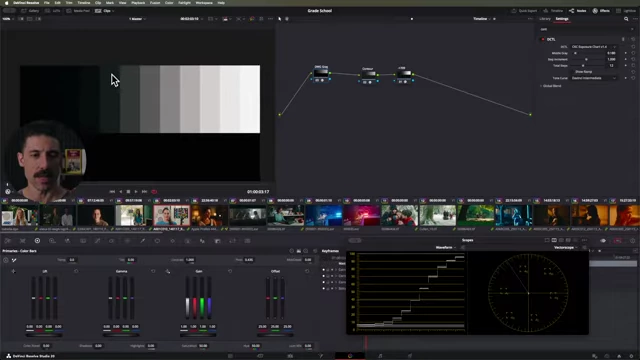Jump to last frame in viewer transport
Viewport: 640px width, 360px height.
(144, 191)
